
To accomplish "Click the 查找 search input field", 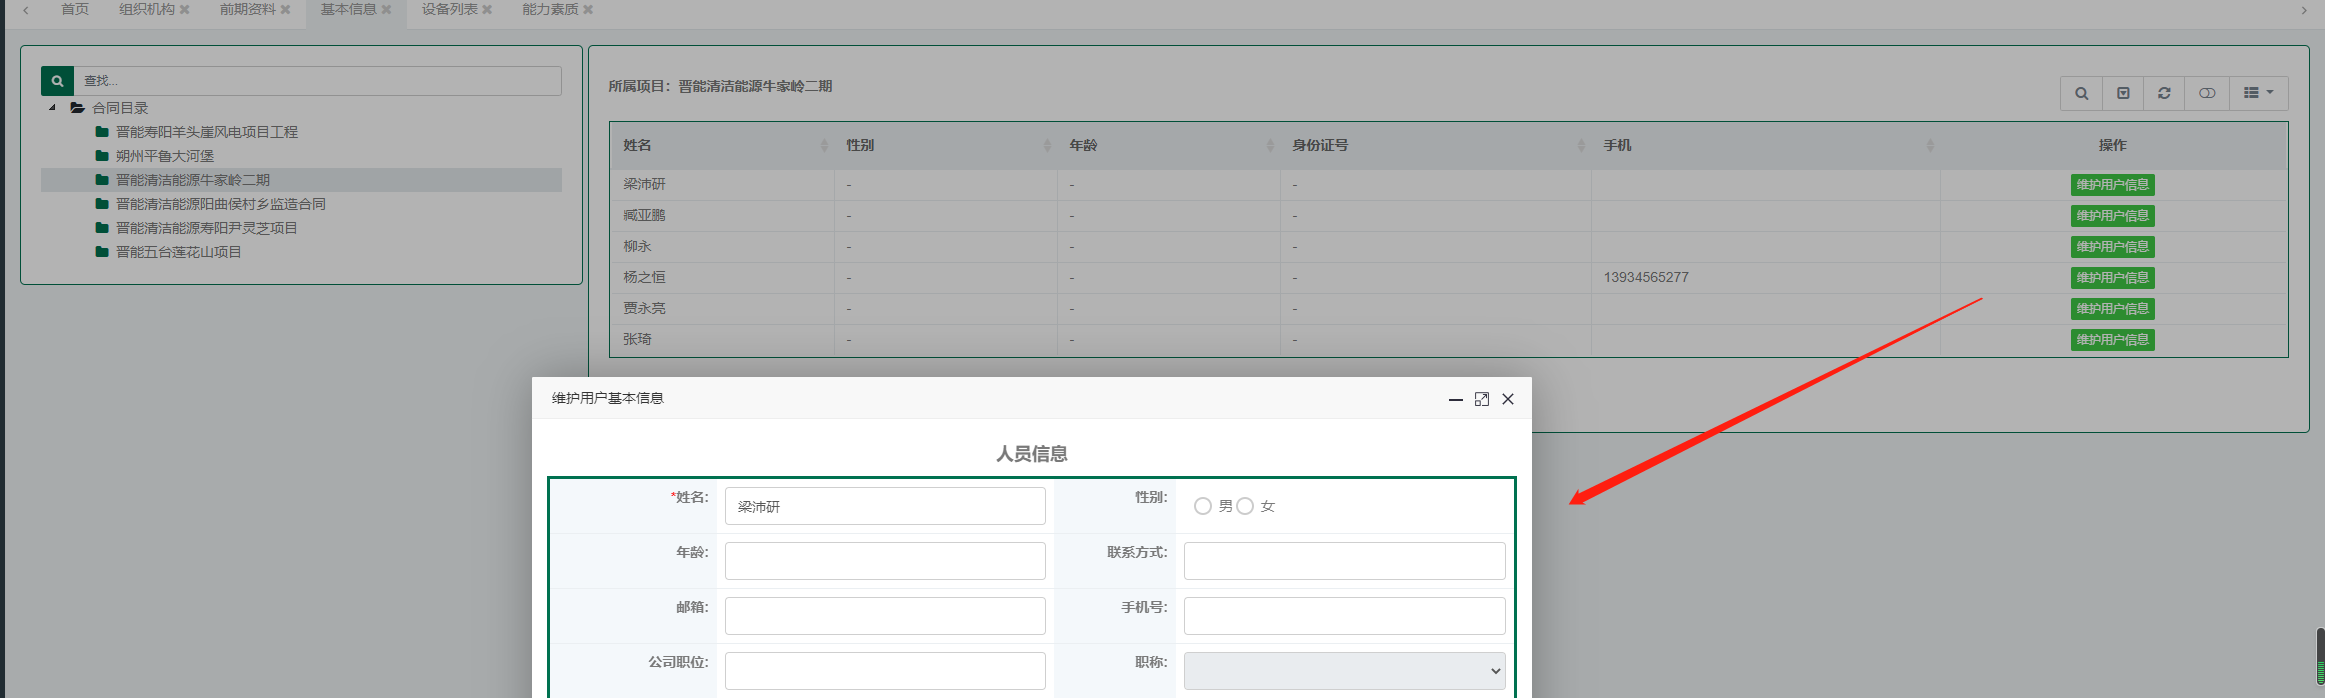I will [317, 81].
